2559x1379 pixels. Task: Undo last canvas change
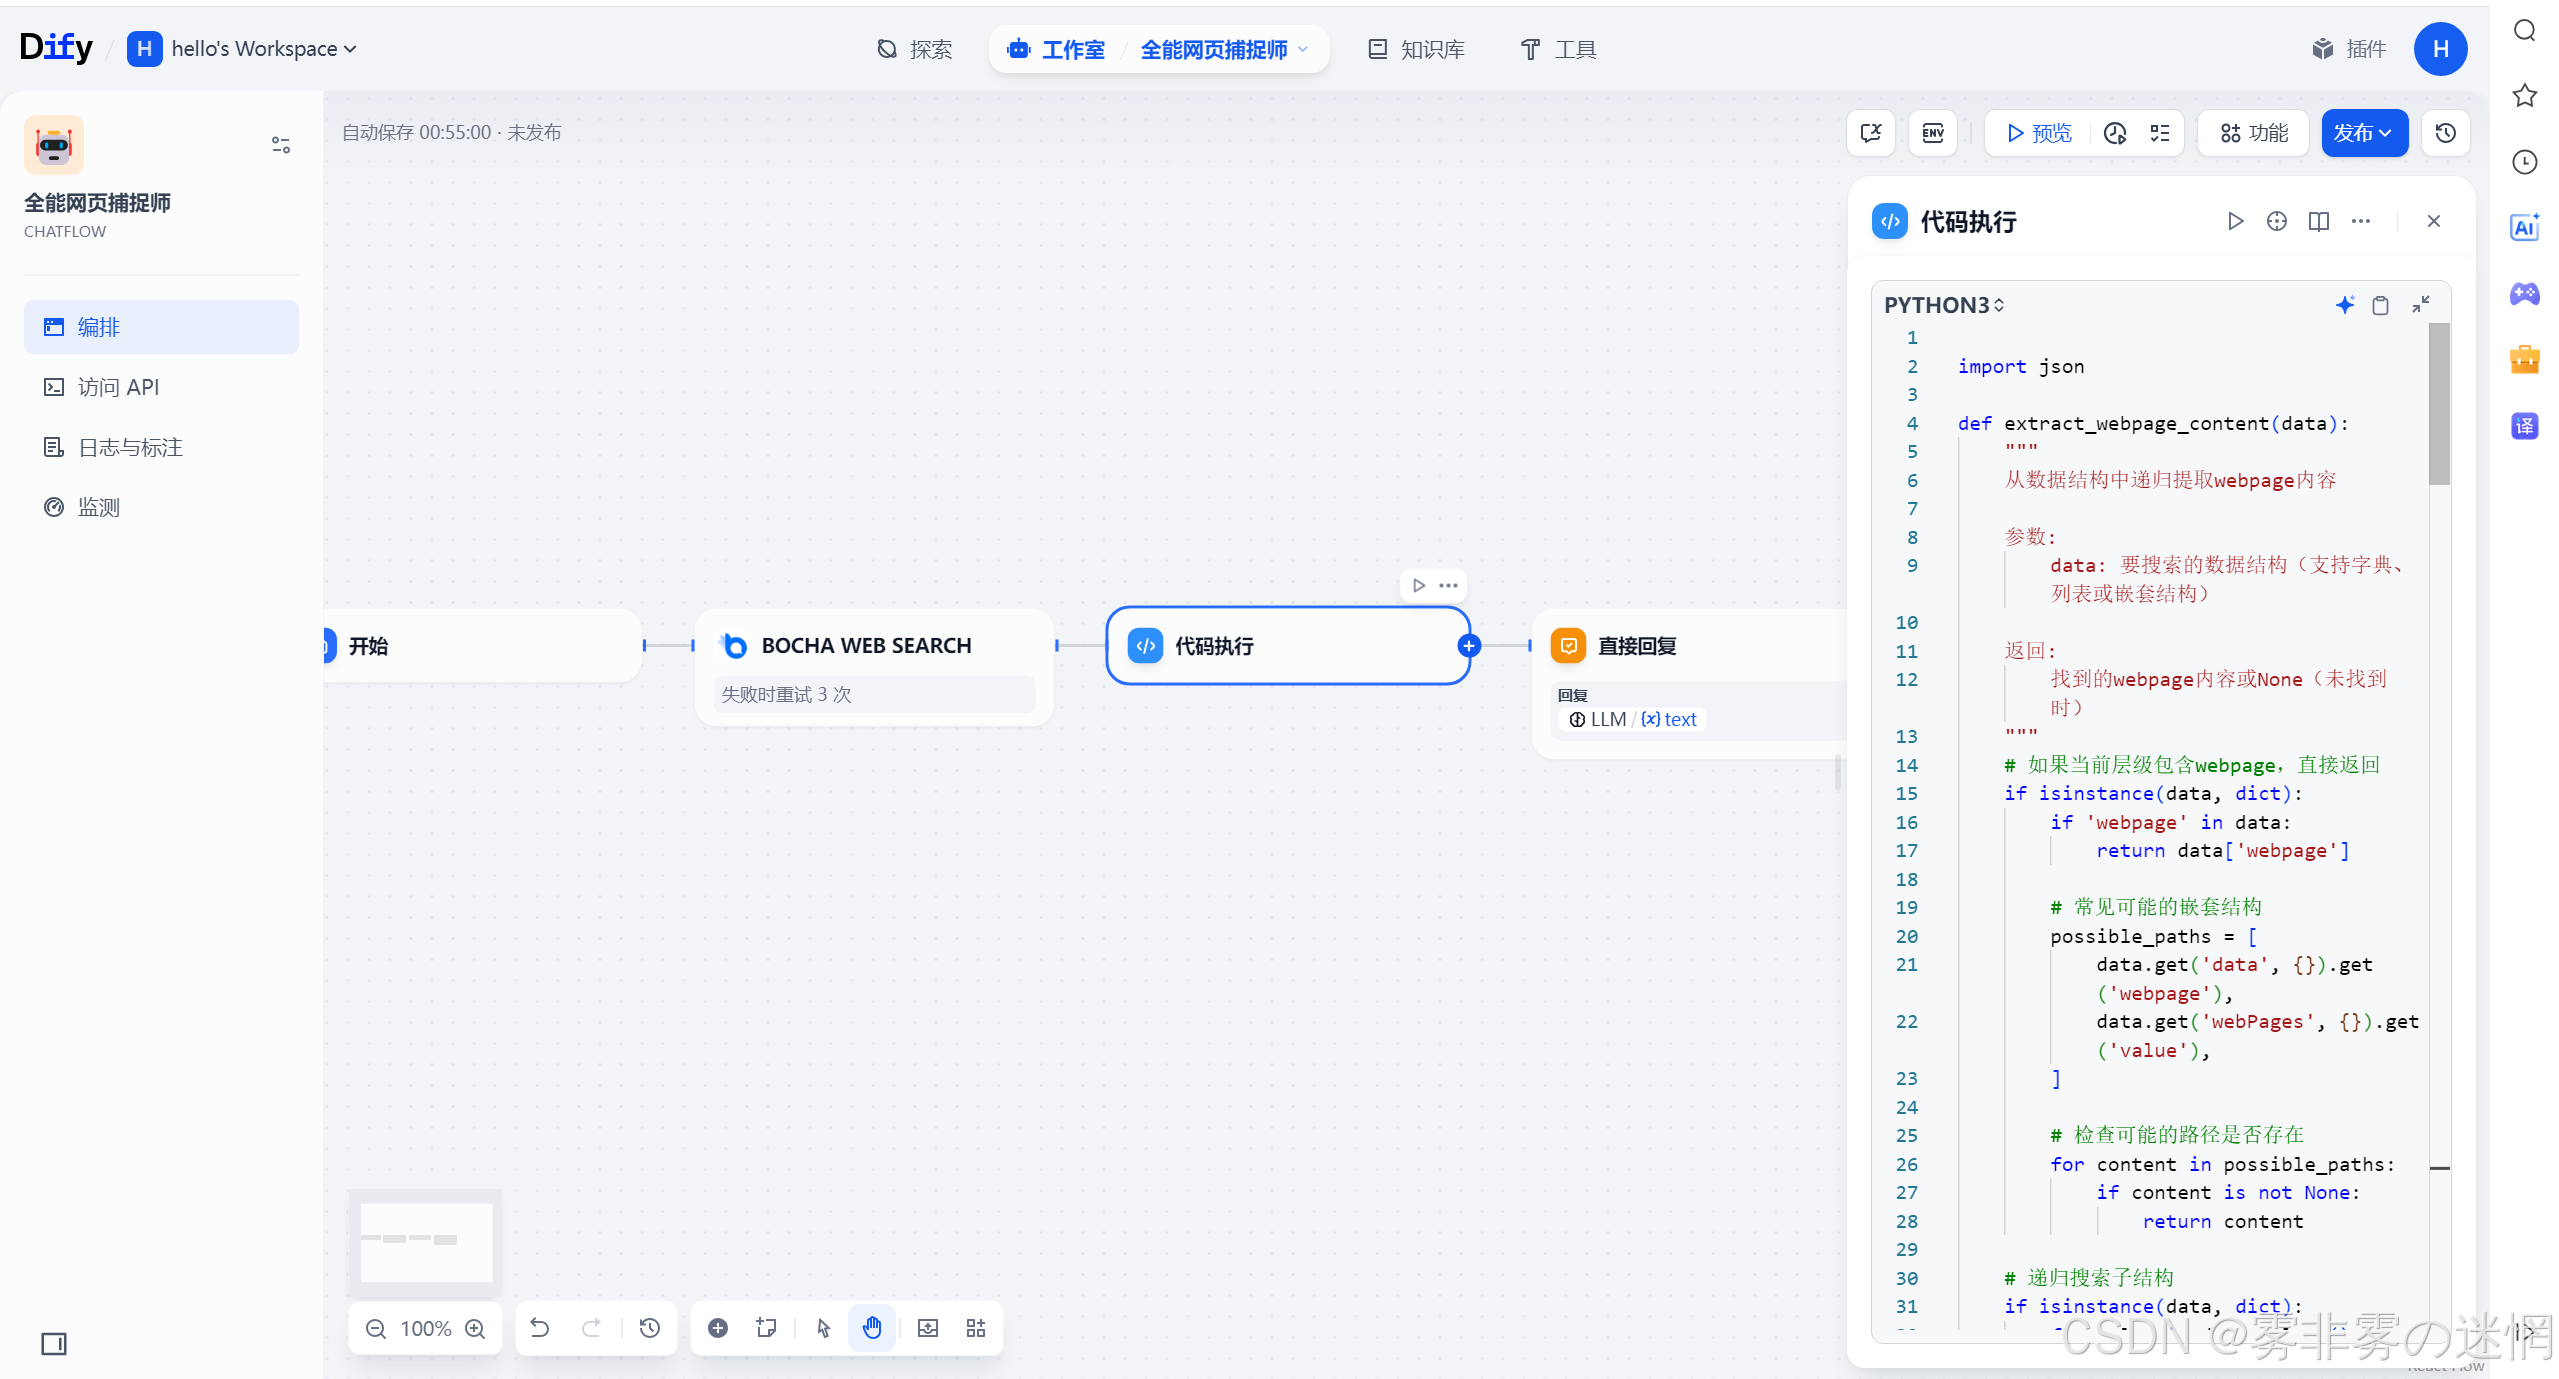540,1328
